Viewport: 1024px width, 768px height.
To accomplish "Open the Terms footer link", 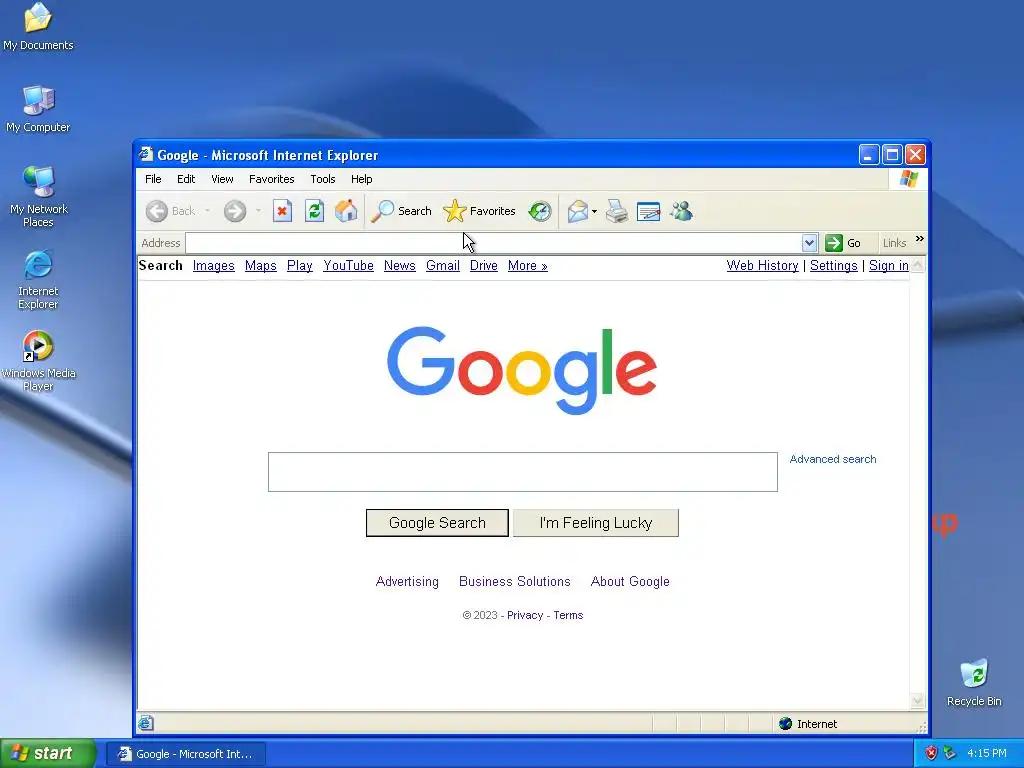I will click(x=568, y=615).
